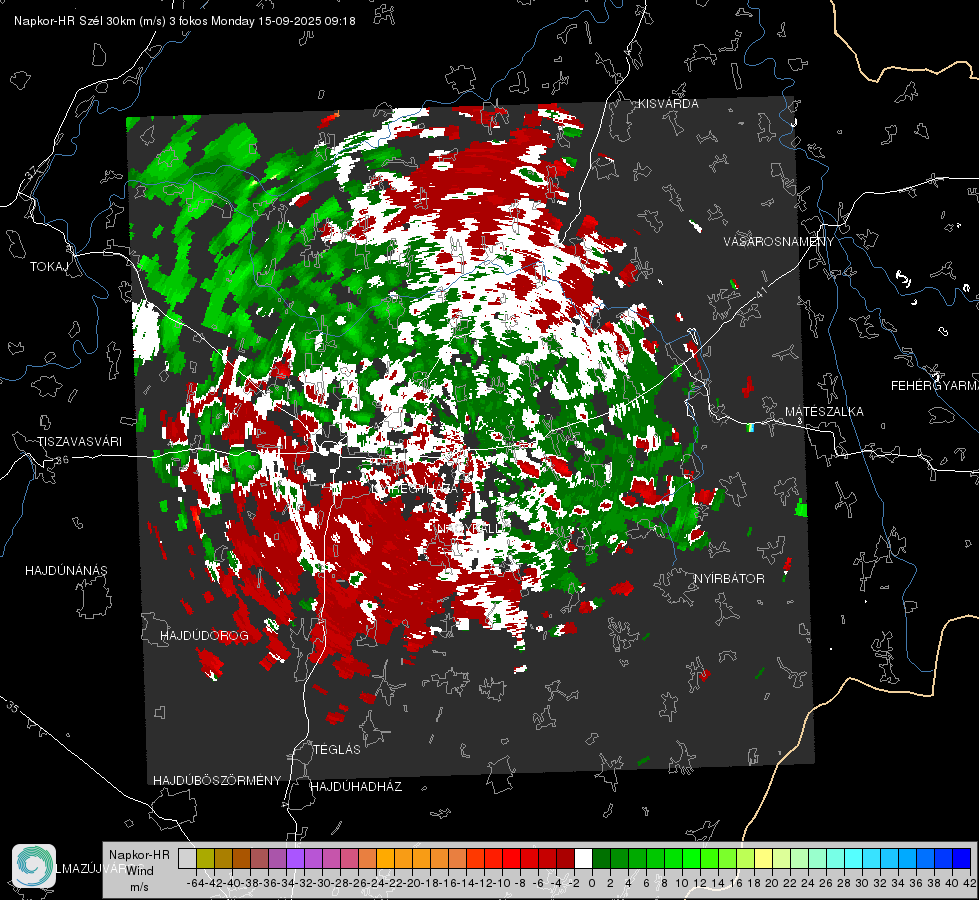This screenshot has height=900, width=979.
Task: Select the cyan swatch between 28 and 30
Action: point(854,858)
